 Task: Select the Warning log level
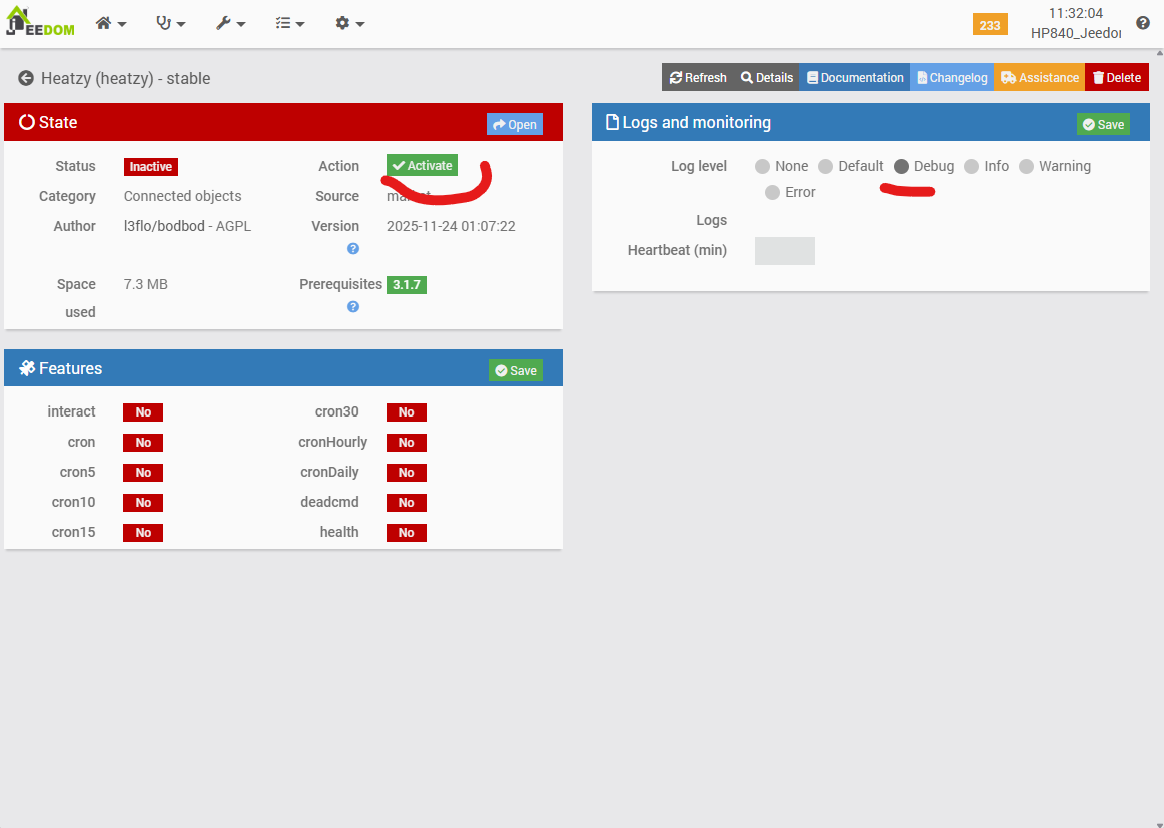point(1026,166)
